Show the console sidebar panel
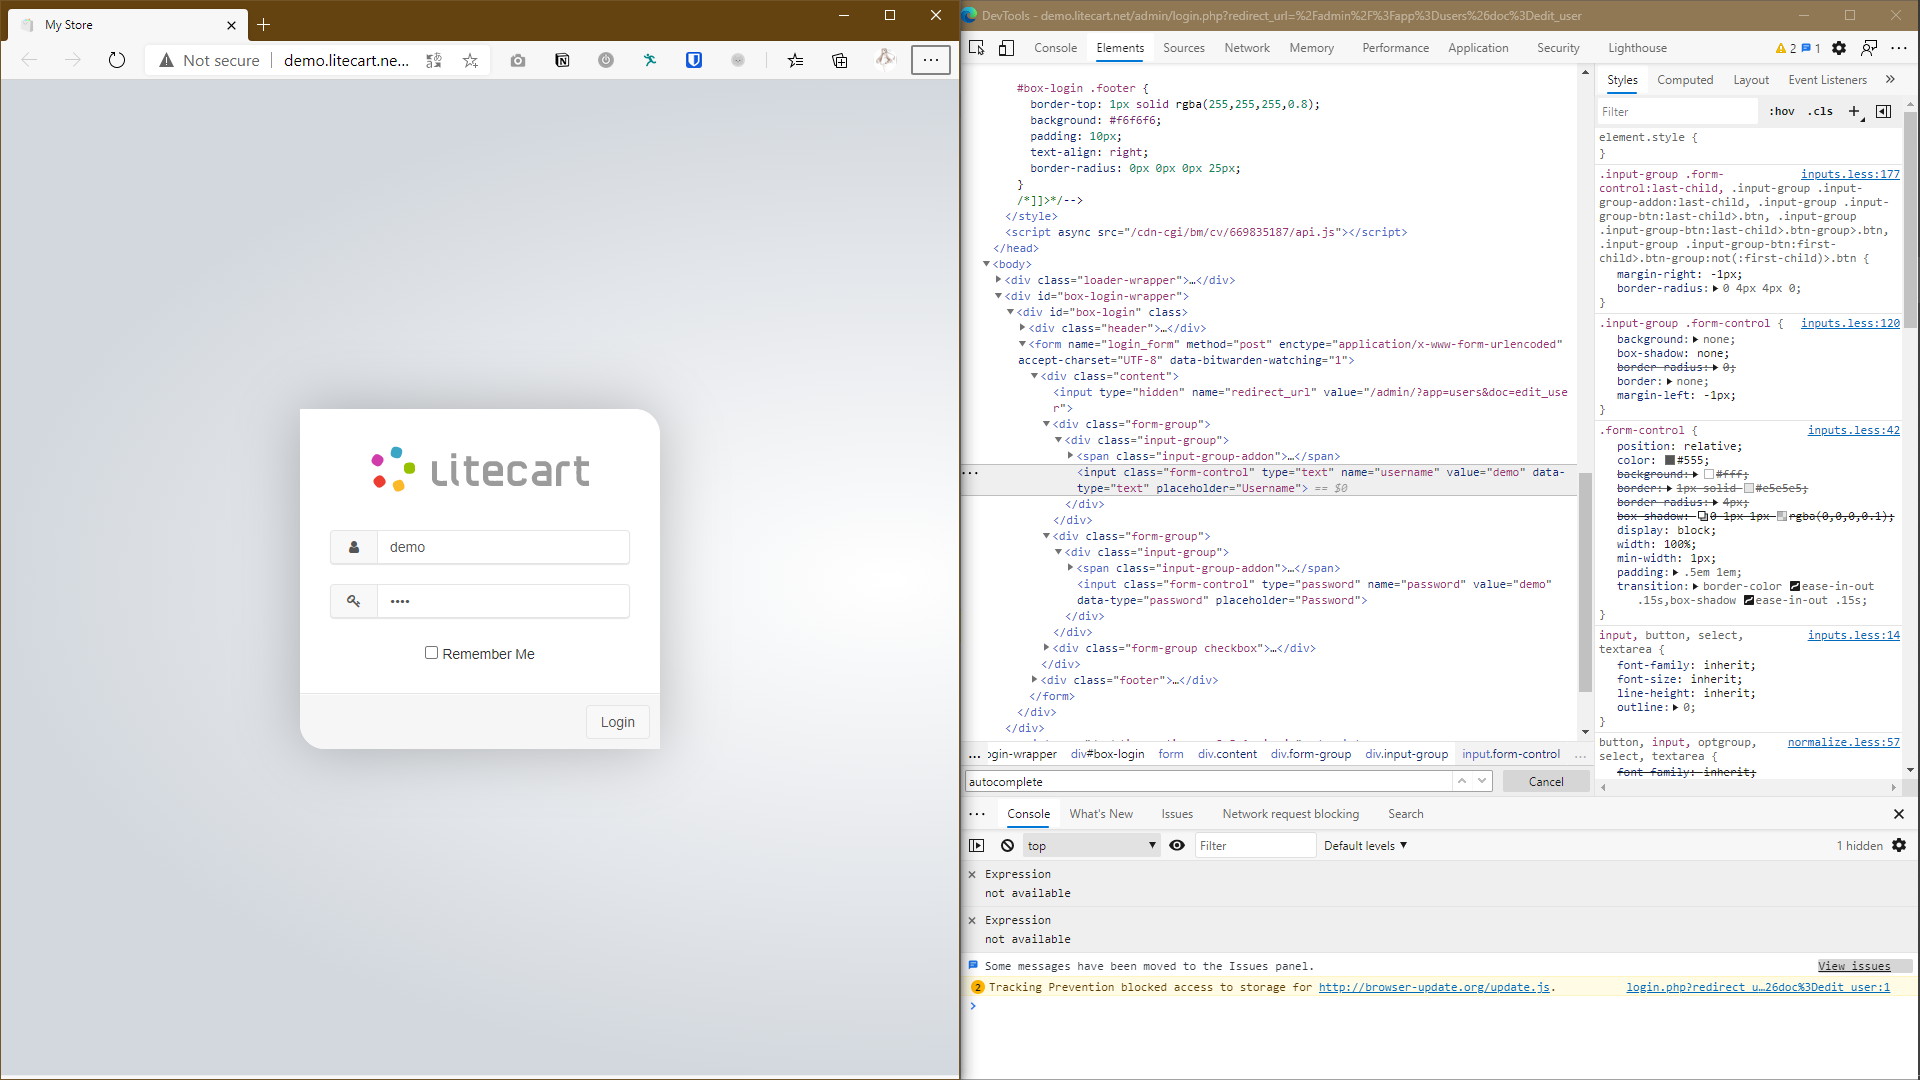Viewport: 1920px width, 1080px height. (x=977, y=845)
